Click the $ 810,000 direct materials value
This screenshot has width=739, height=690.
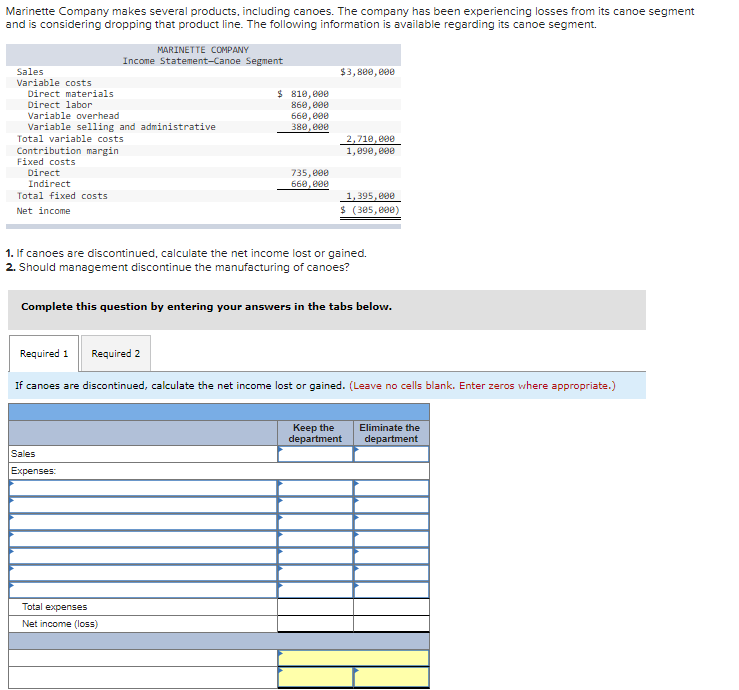pyautogui.click(x=303, y=94)
